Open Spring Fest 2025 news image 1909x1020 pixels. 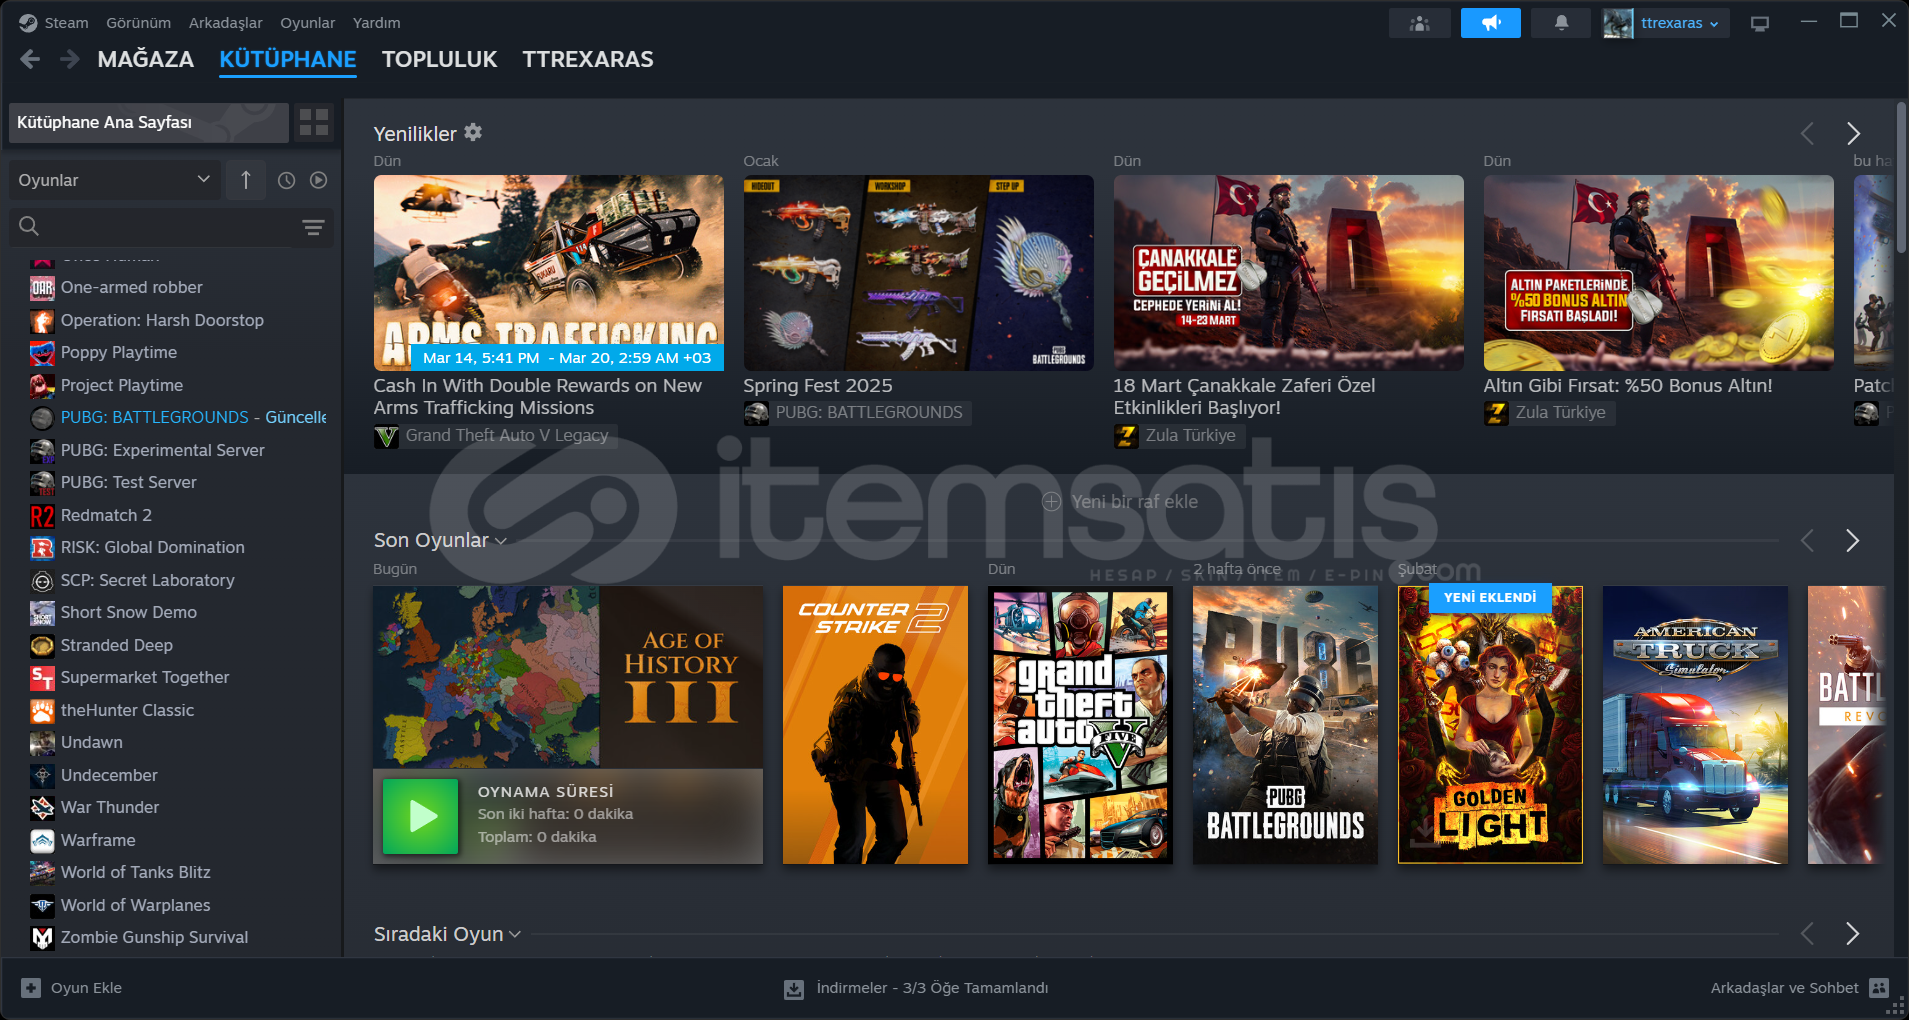tap(918, 273)
